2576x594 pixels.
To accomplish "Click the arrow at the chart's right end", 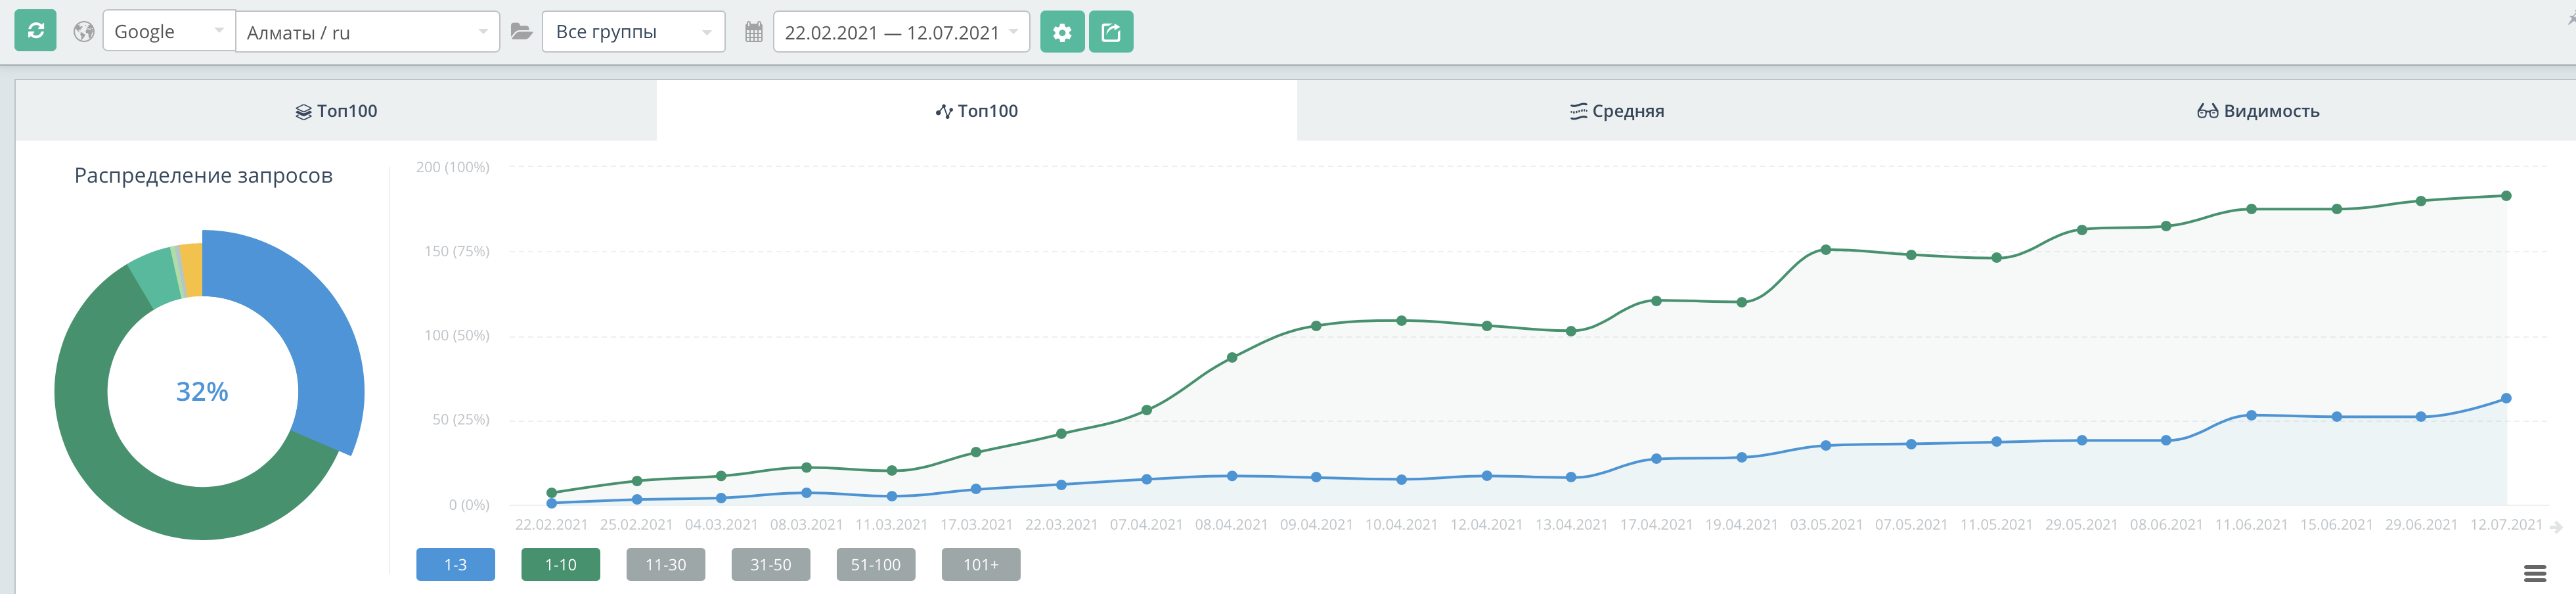I will pos(2556,527).
